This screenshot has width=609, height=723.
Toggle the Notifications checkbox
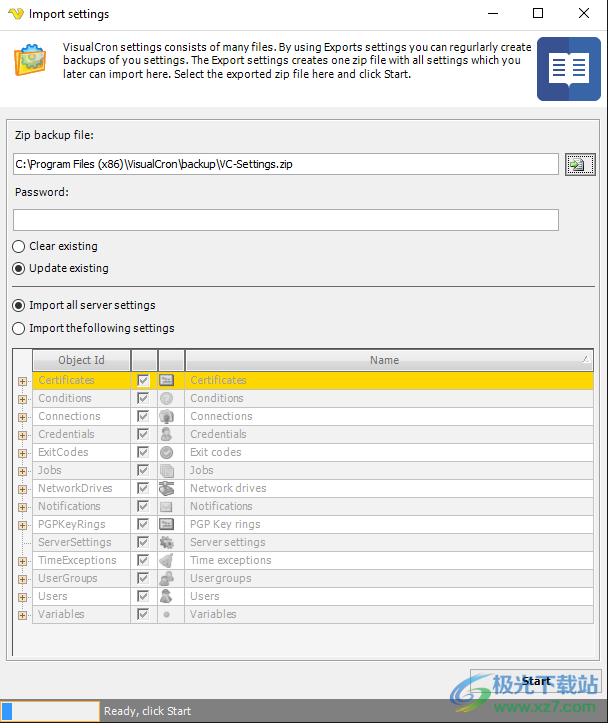[143, 506]
